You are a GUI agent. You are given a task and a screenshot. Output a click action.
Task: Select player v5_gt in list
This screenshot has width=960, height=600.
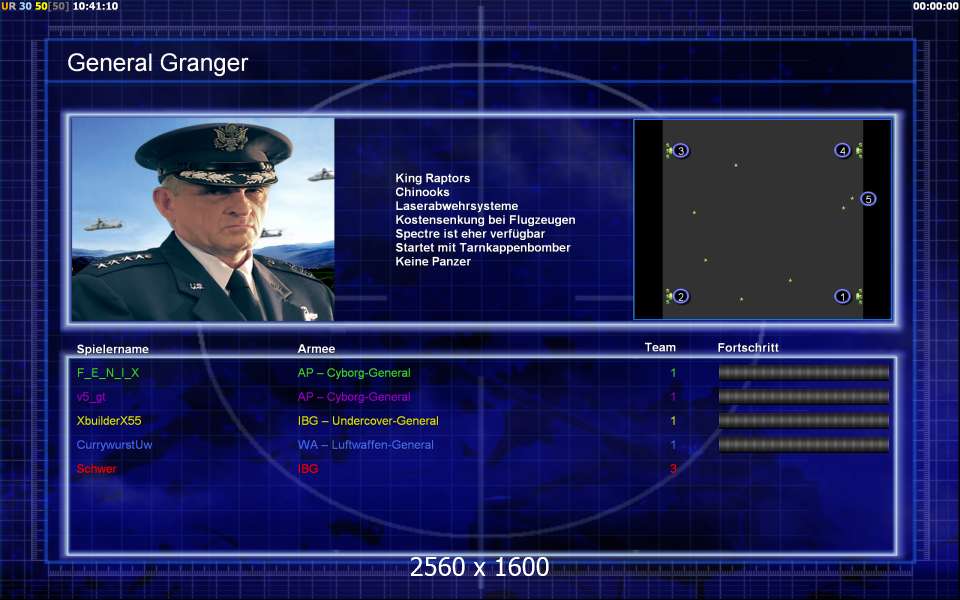tap(91, 397)
